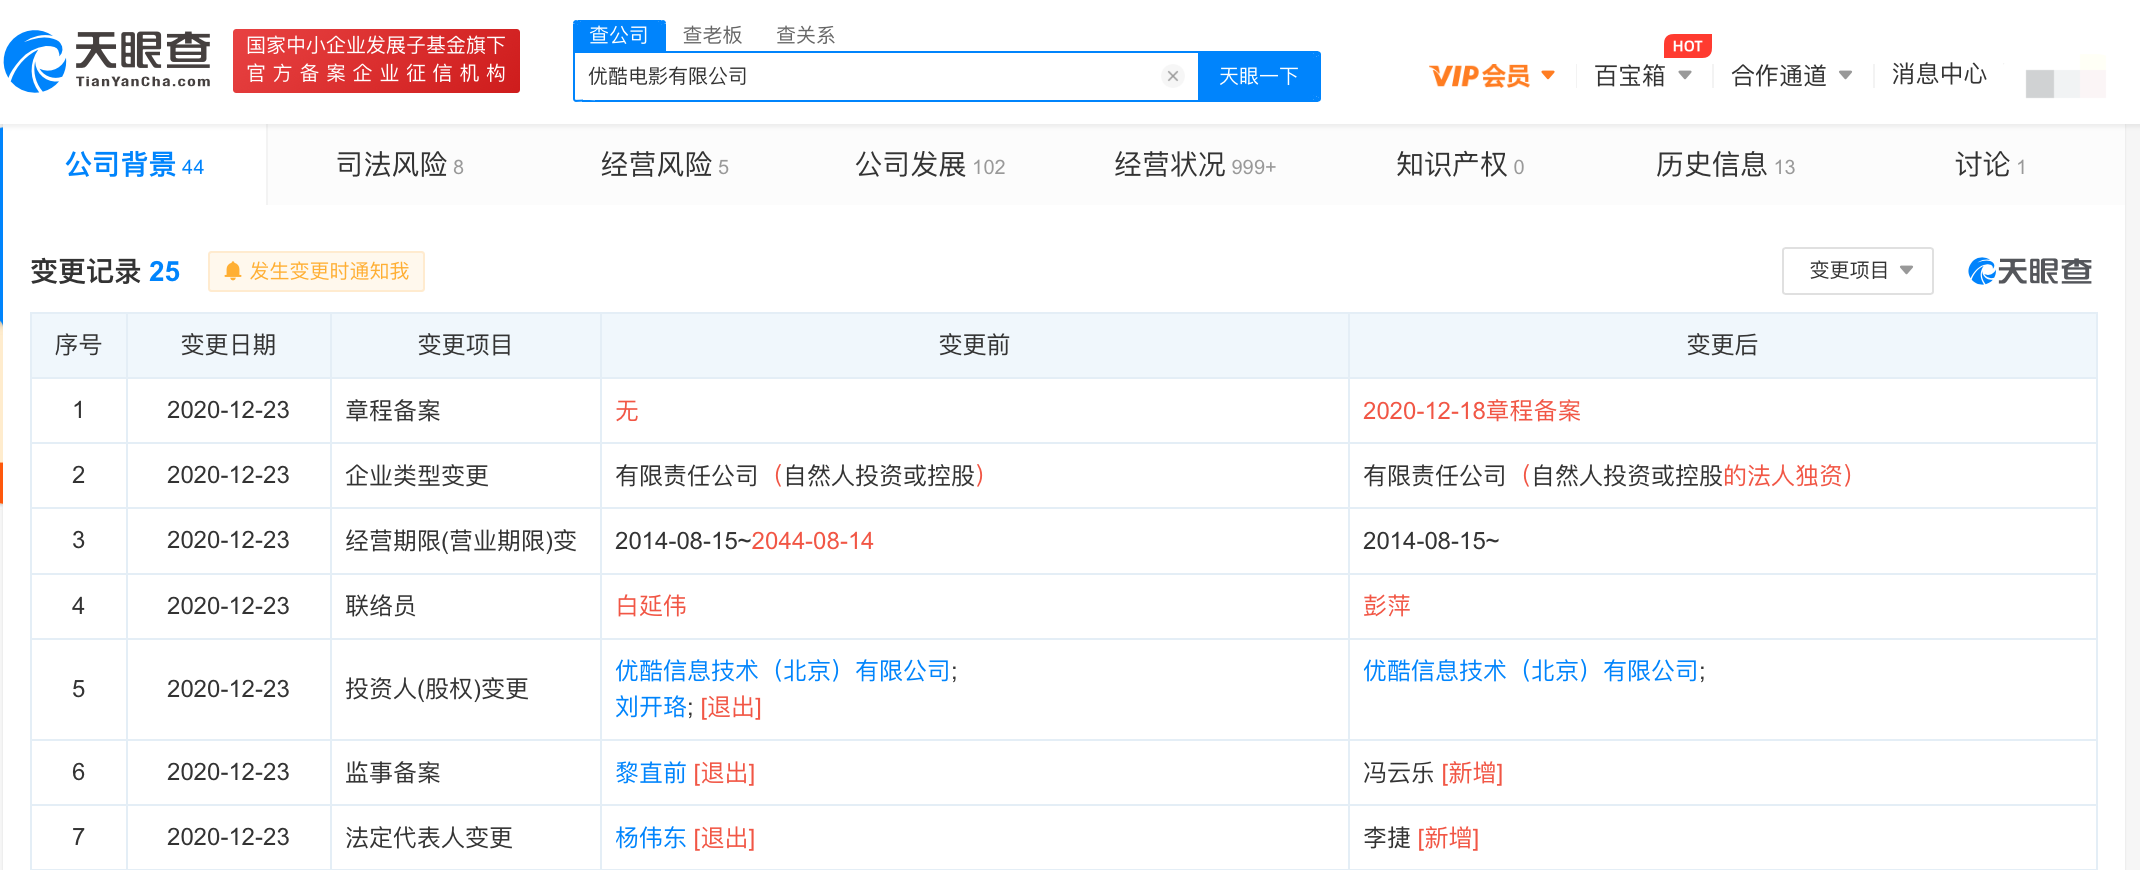Viewport: 2140px width, 870px height.
Task: Expand the VIP会员 dropdown
Action: [1492, 76]
